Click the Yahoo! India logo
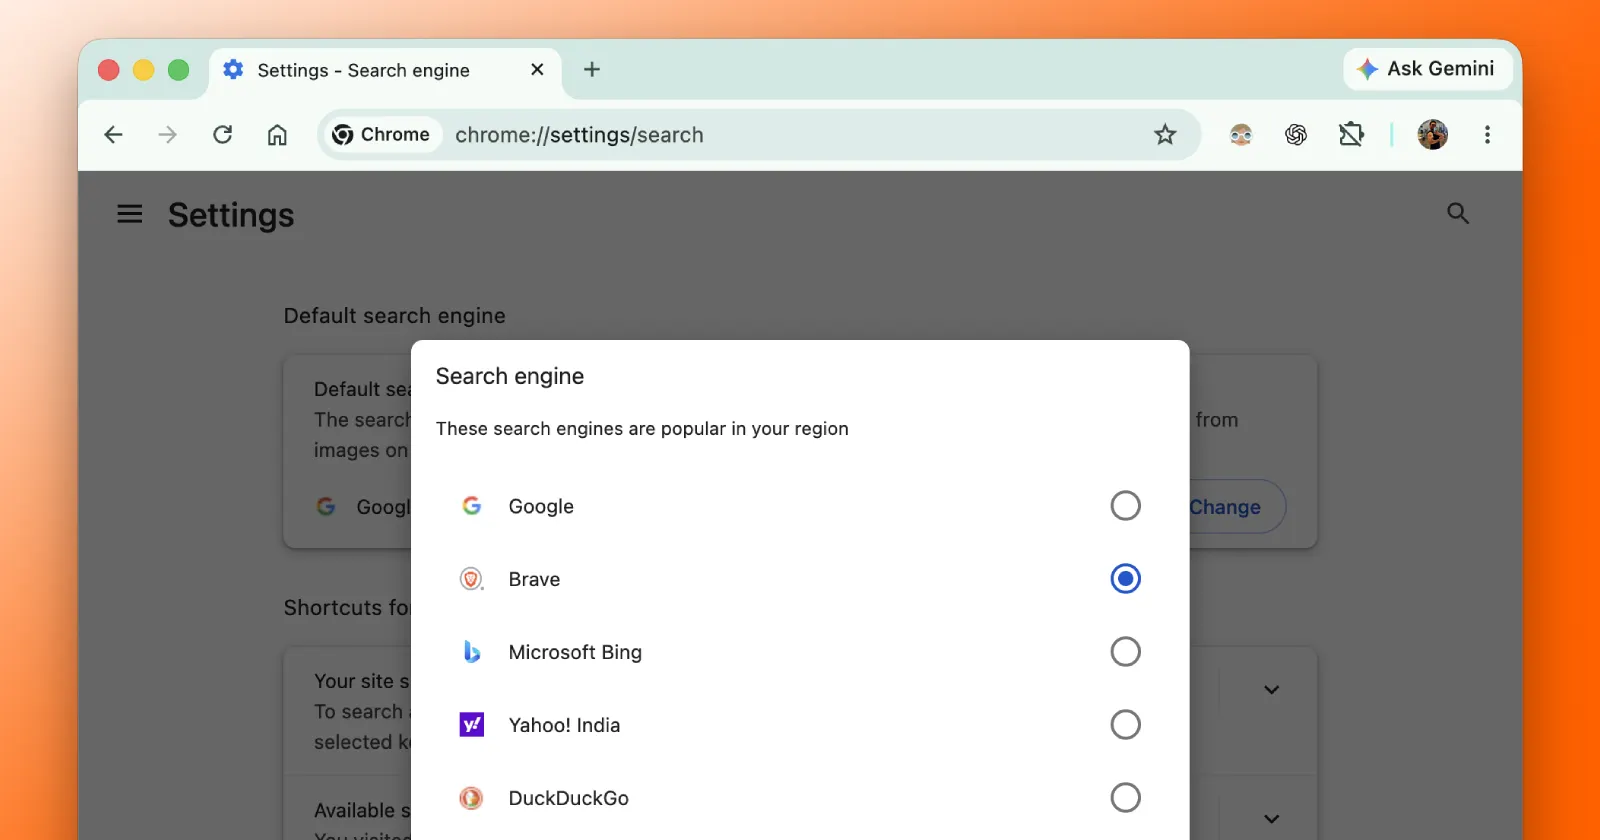The width and height of the screenshot is (1600, 840). pyautogui.click(x=472, y=725)
